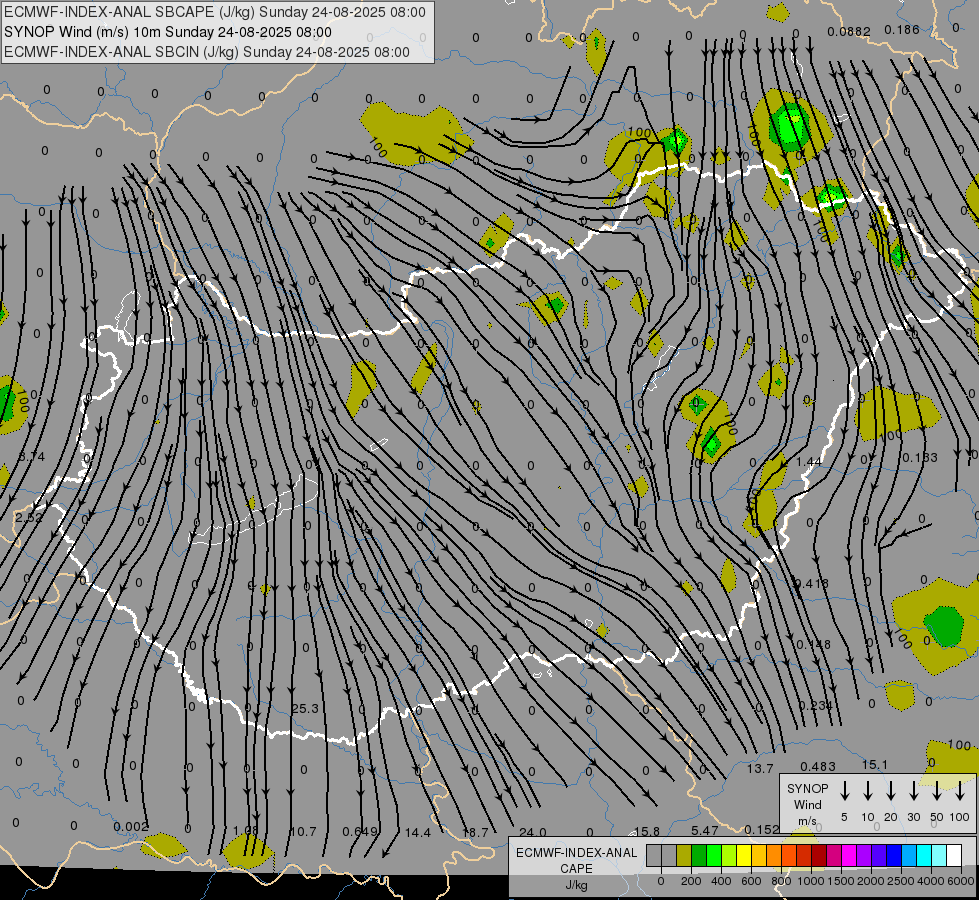Click the 0.148 value on the map

point(814,644)
